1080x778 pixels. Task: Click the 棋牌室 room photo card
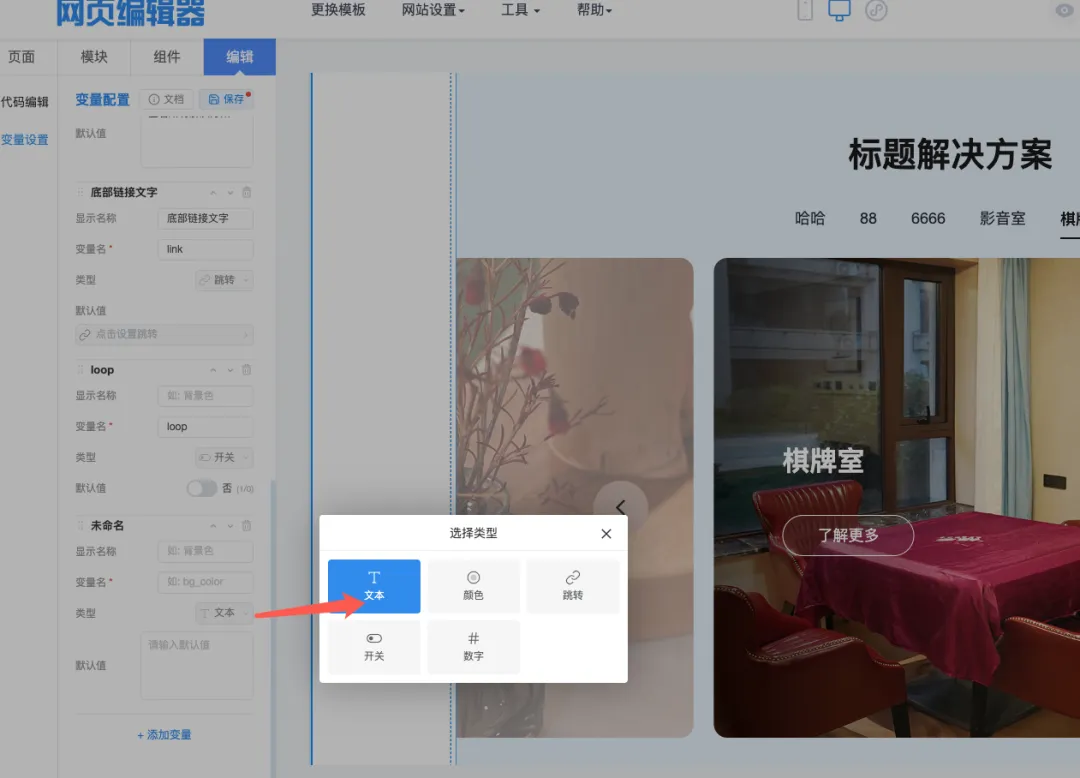coord(897,498)
